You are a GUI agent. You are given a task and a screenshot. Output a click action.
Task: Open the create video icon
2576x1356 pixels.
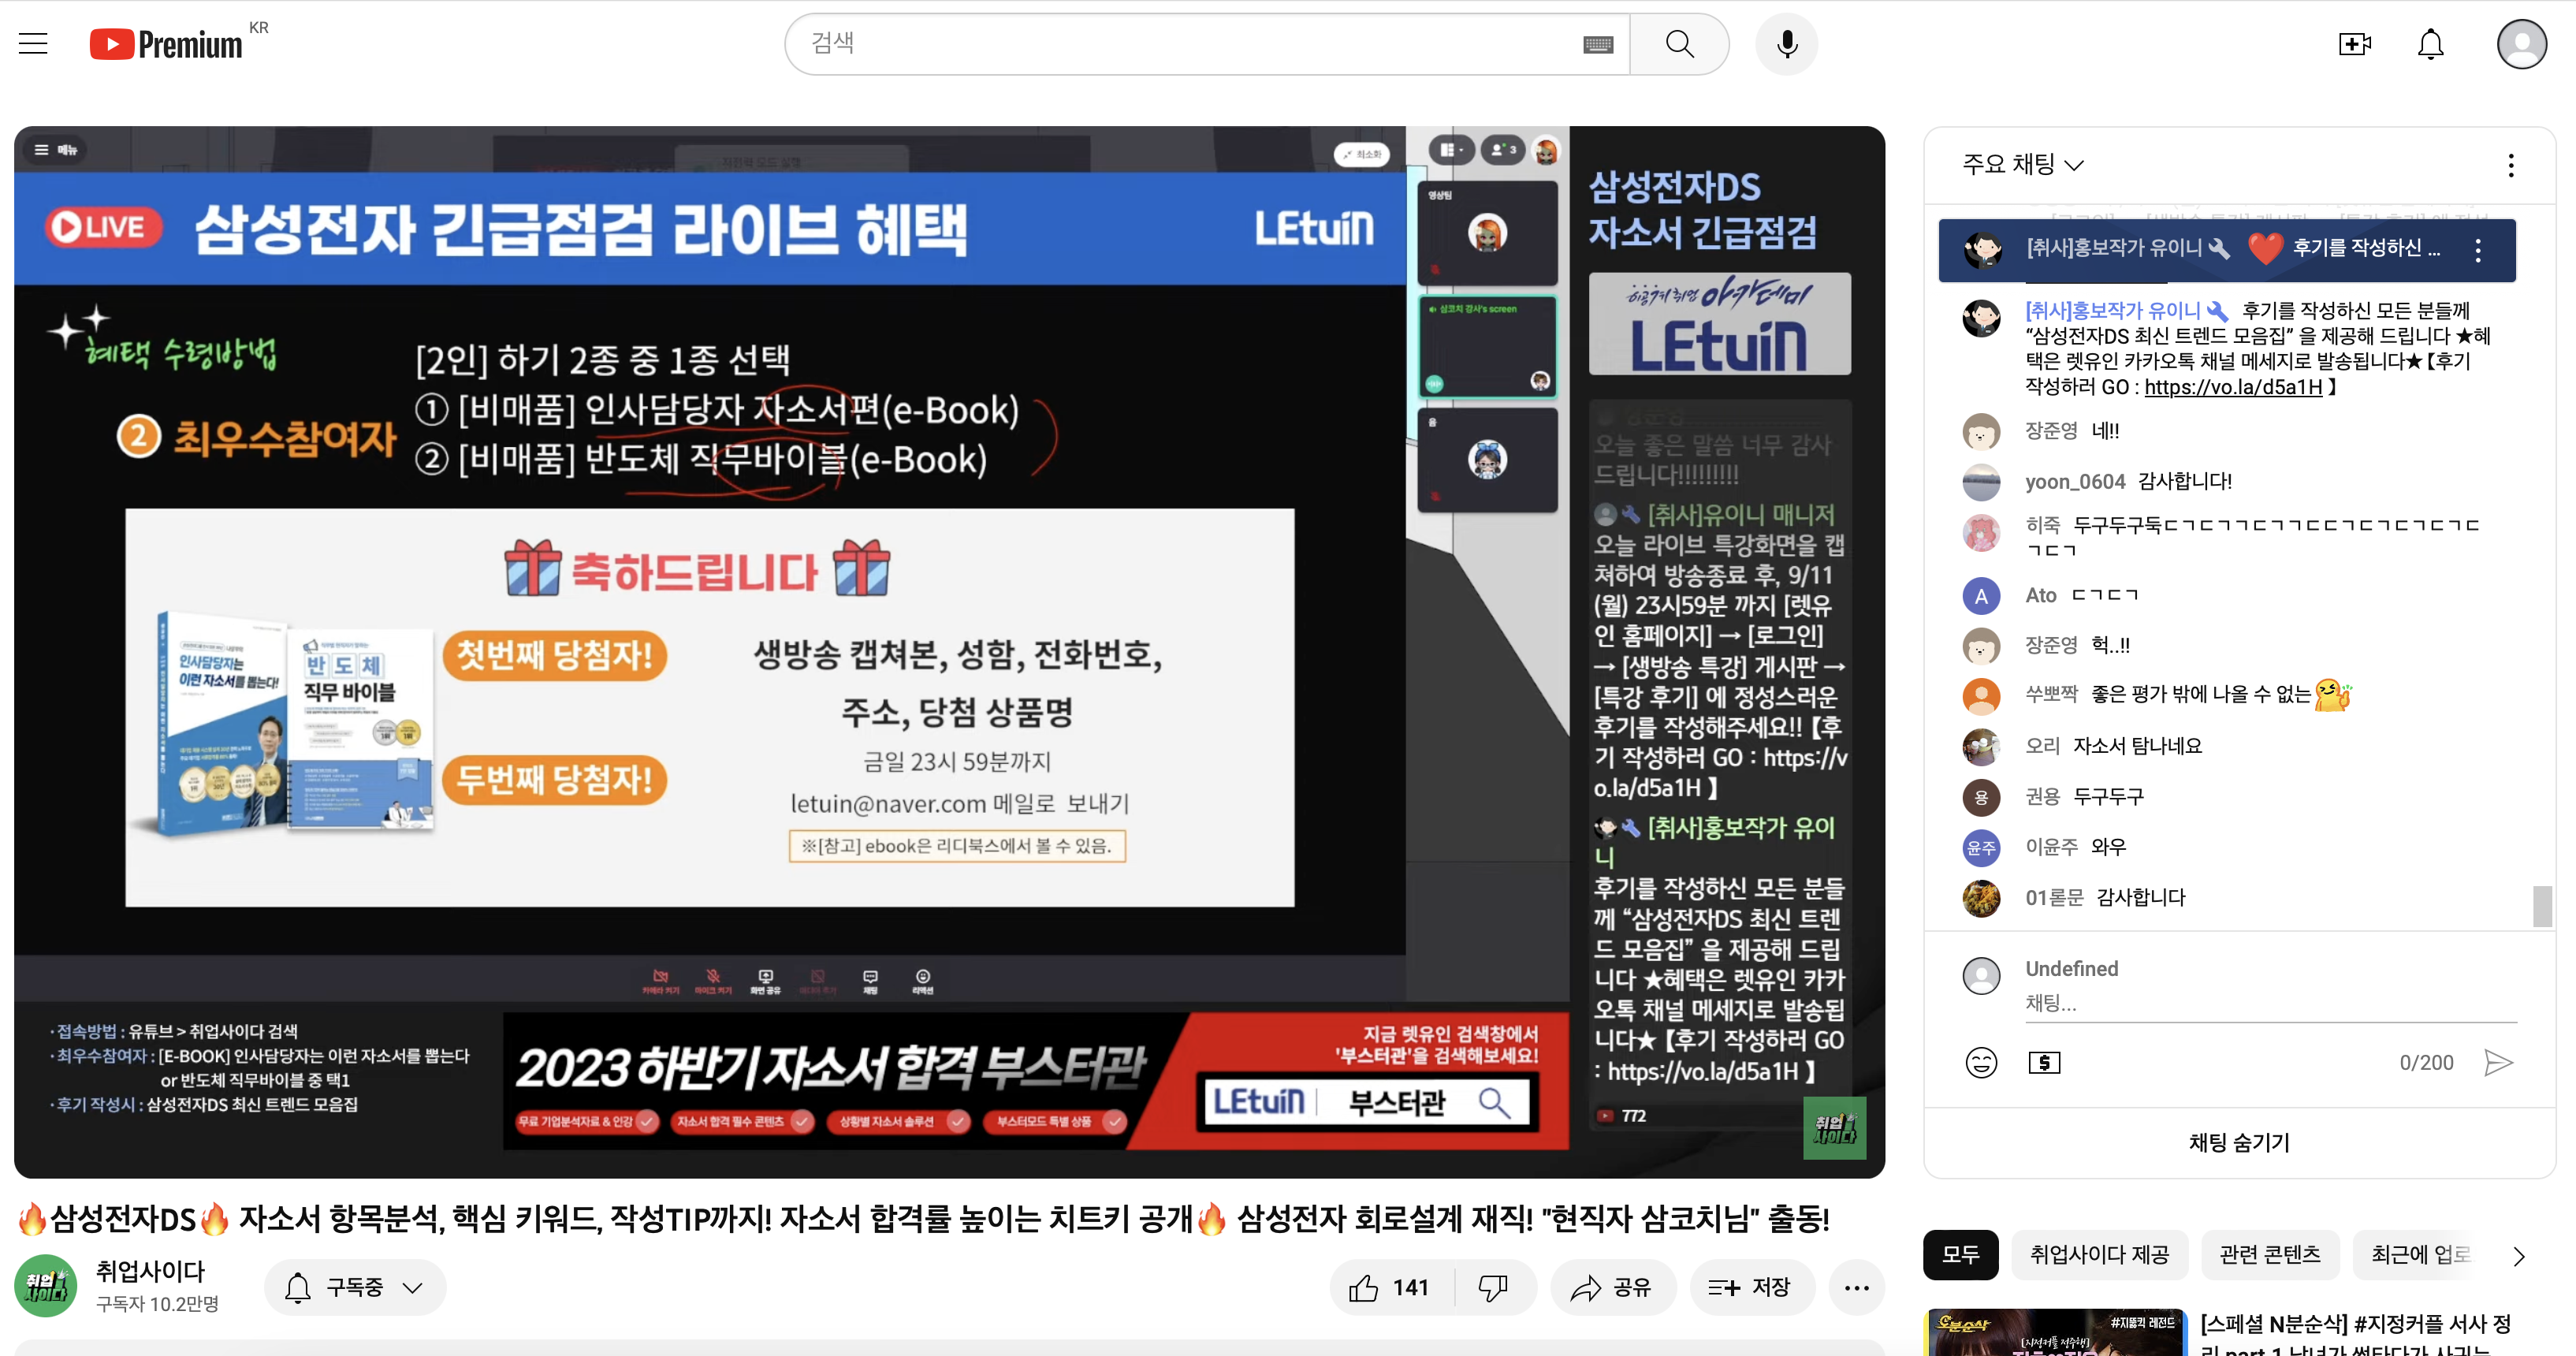coord(2355,44)
